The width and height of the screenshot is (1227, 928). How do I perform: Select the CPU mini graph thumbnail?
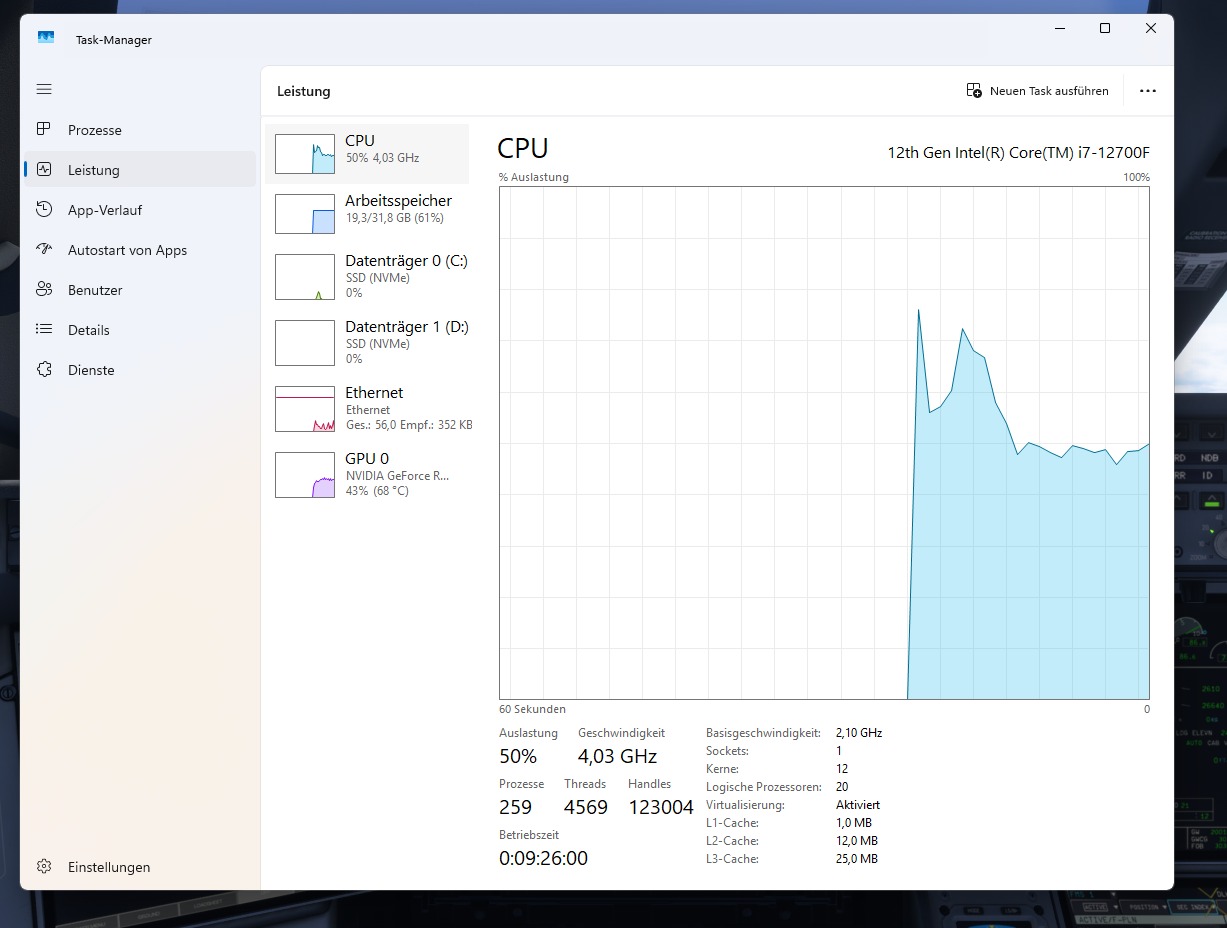click(305, 154)
